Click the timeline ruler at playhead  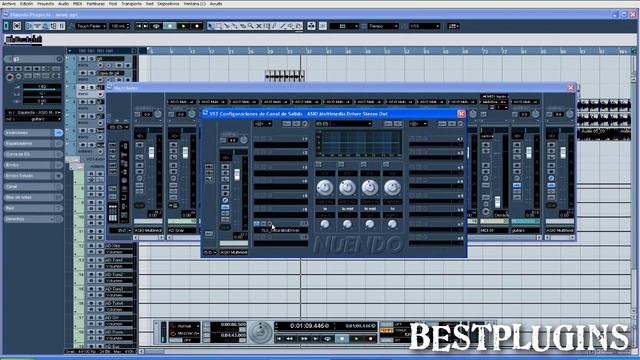point(301,51)
